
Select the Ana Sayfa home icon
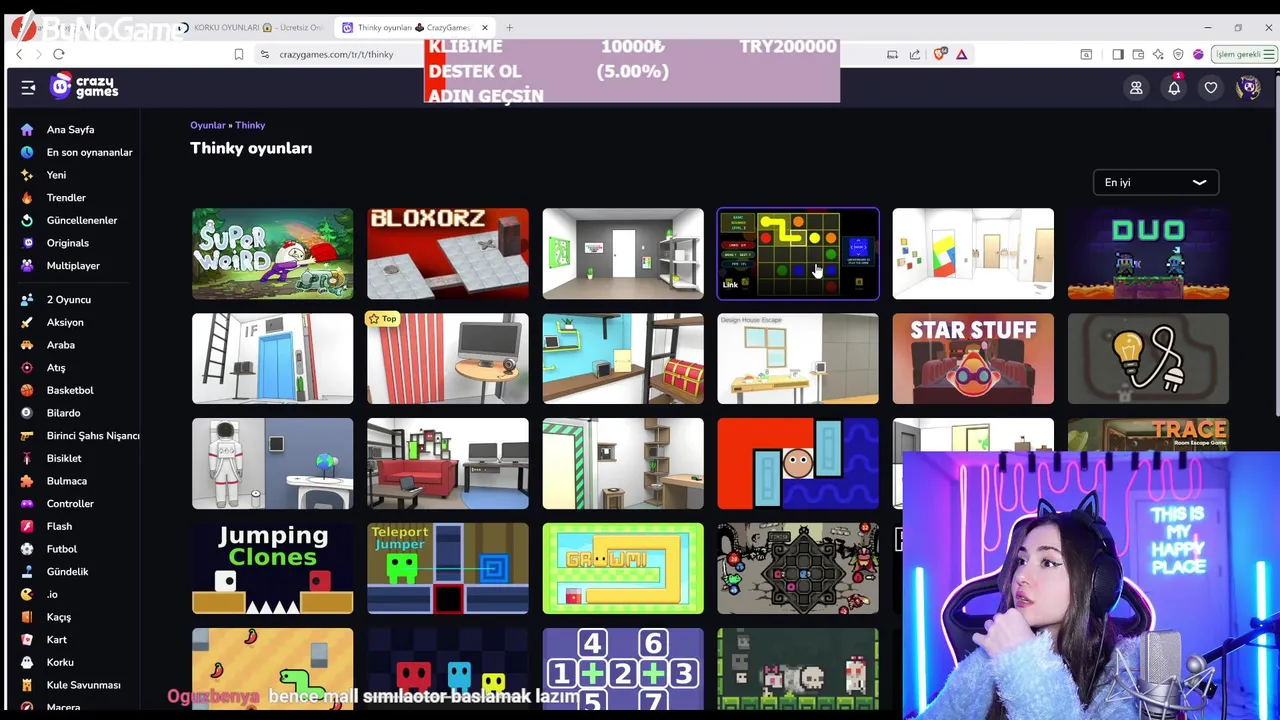click(27, 130)
